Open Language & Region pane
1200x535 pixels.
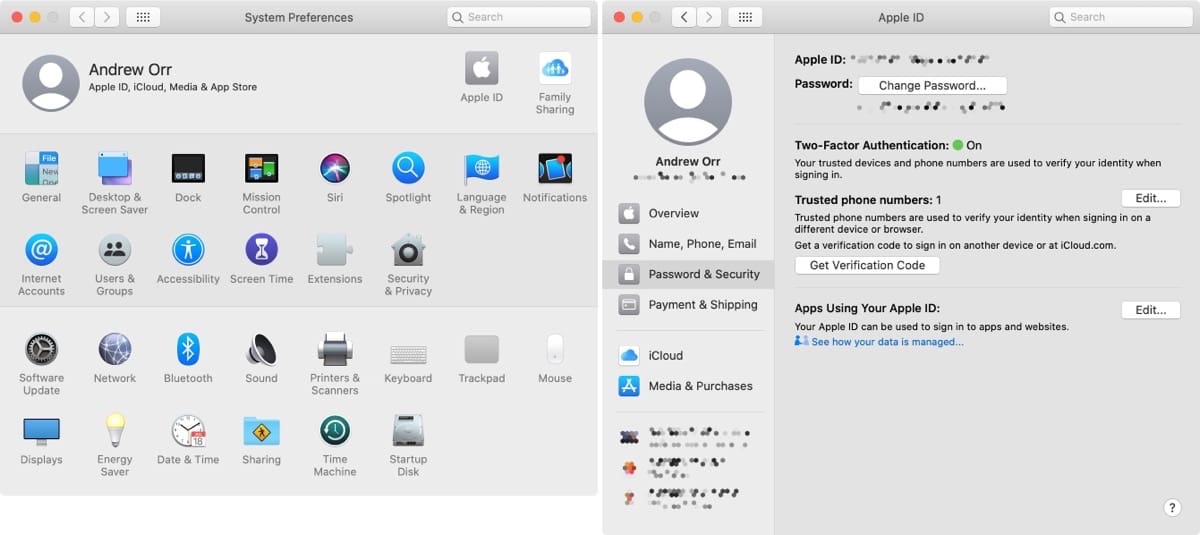pos(481,183)
